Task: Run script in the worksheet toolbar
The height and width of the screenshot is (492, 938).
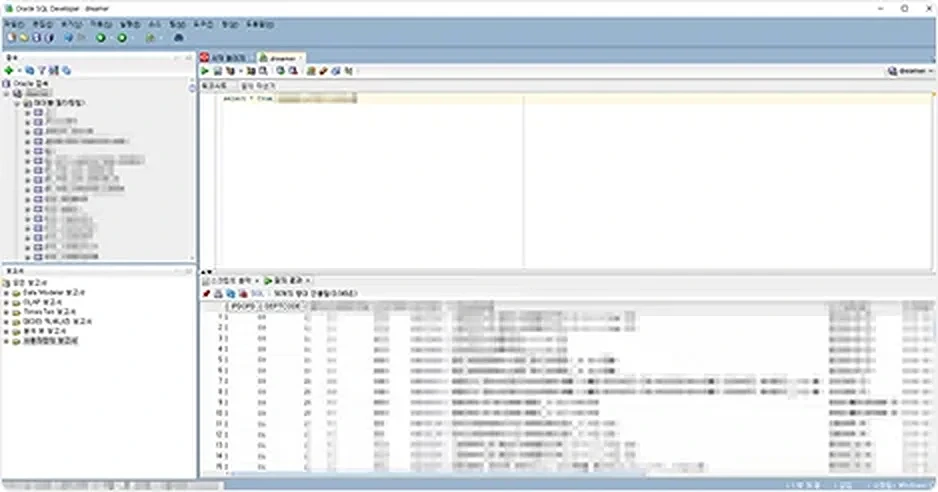Action: click(218, 71)
